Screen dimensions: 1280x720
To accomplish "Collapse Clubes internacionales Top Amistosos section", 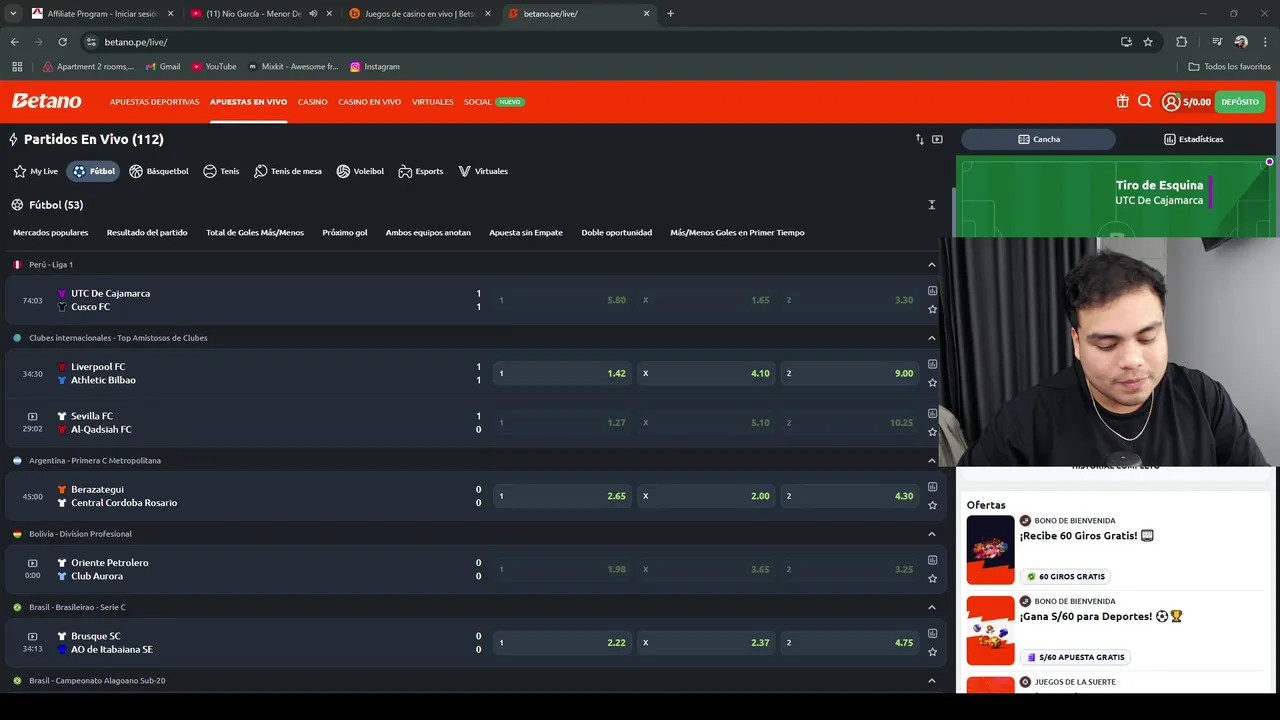I will click(x=931, y=338).
